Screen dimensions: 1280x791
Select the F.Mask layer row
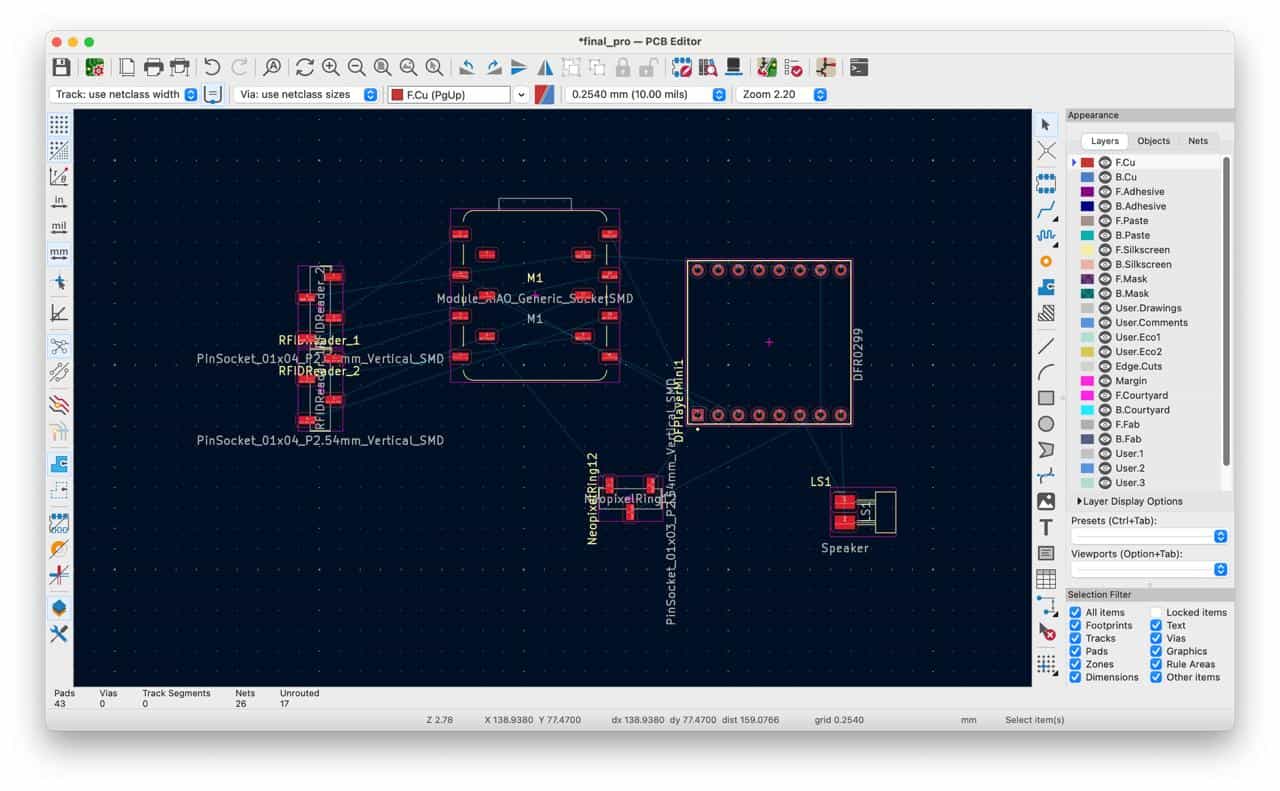pos(1146,279)
